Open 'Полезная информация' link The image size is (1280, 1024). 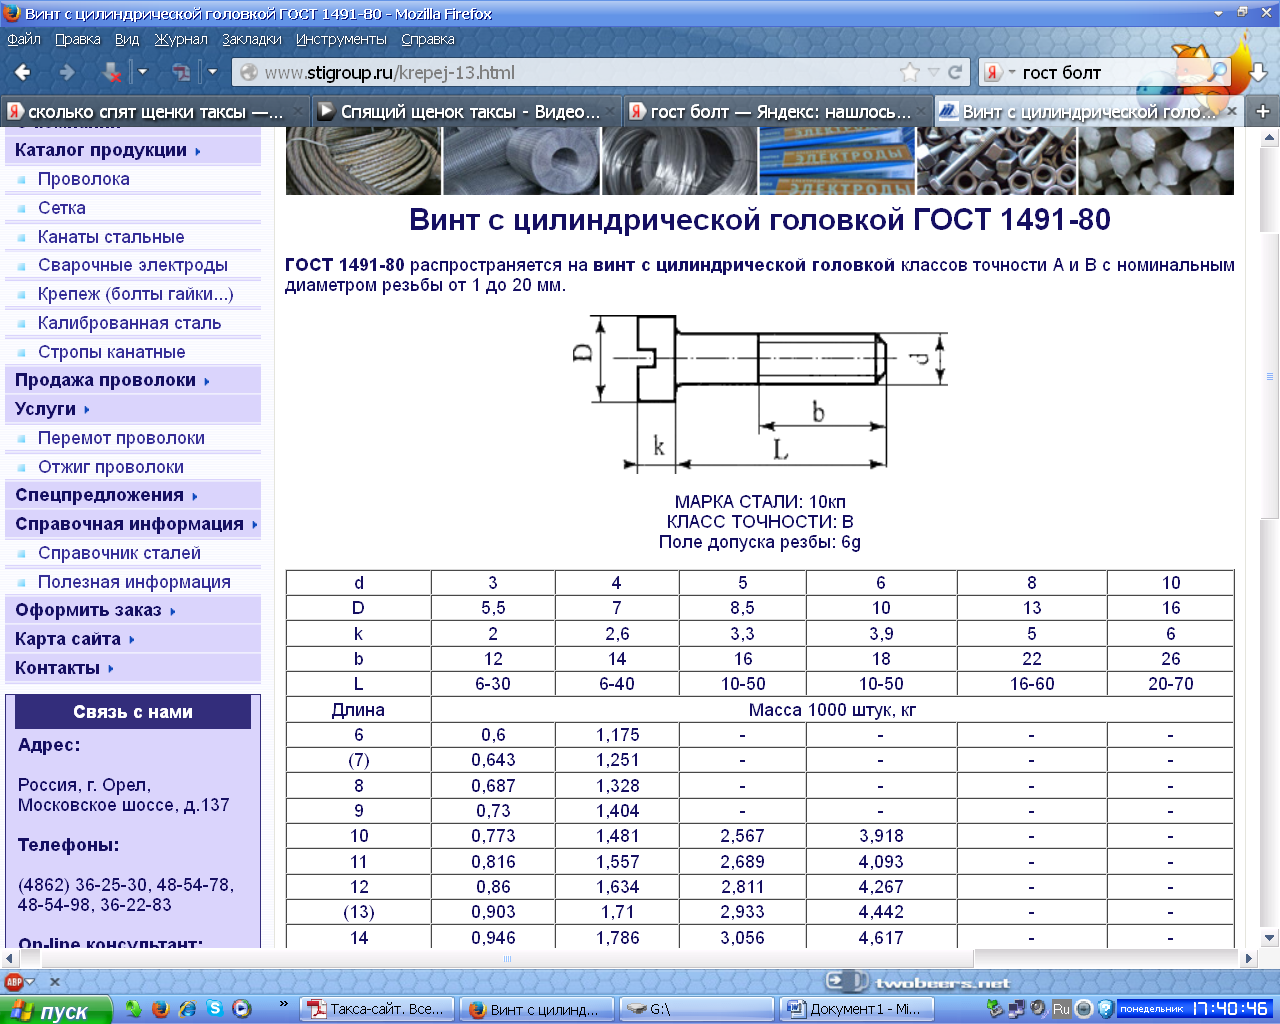pos(134,582)
